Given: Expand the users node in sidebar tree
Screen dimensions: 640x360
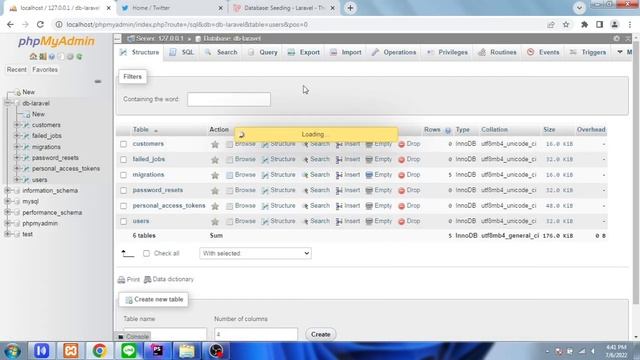Looking at the screenshot, I should click(17, 180).
